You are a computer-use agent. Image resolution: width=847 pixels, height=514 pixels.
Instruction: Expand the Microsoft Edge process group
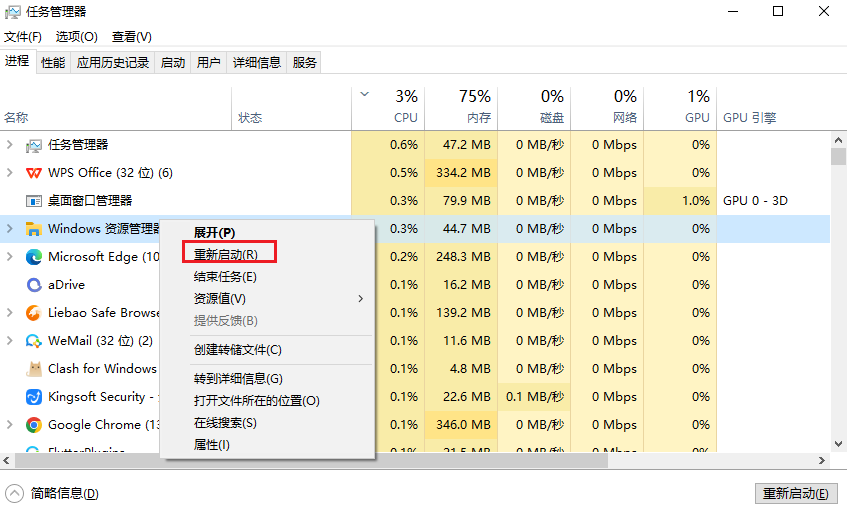(x=9, y=256)
